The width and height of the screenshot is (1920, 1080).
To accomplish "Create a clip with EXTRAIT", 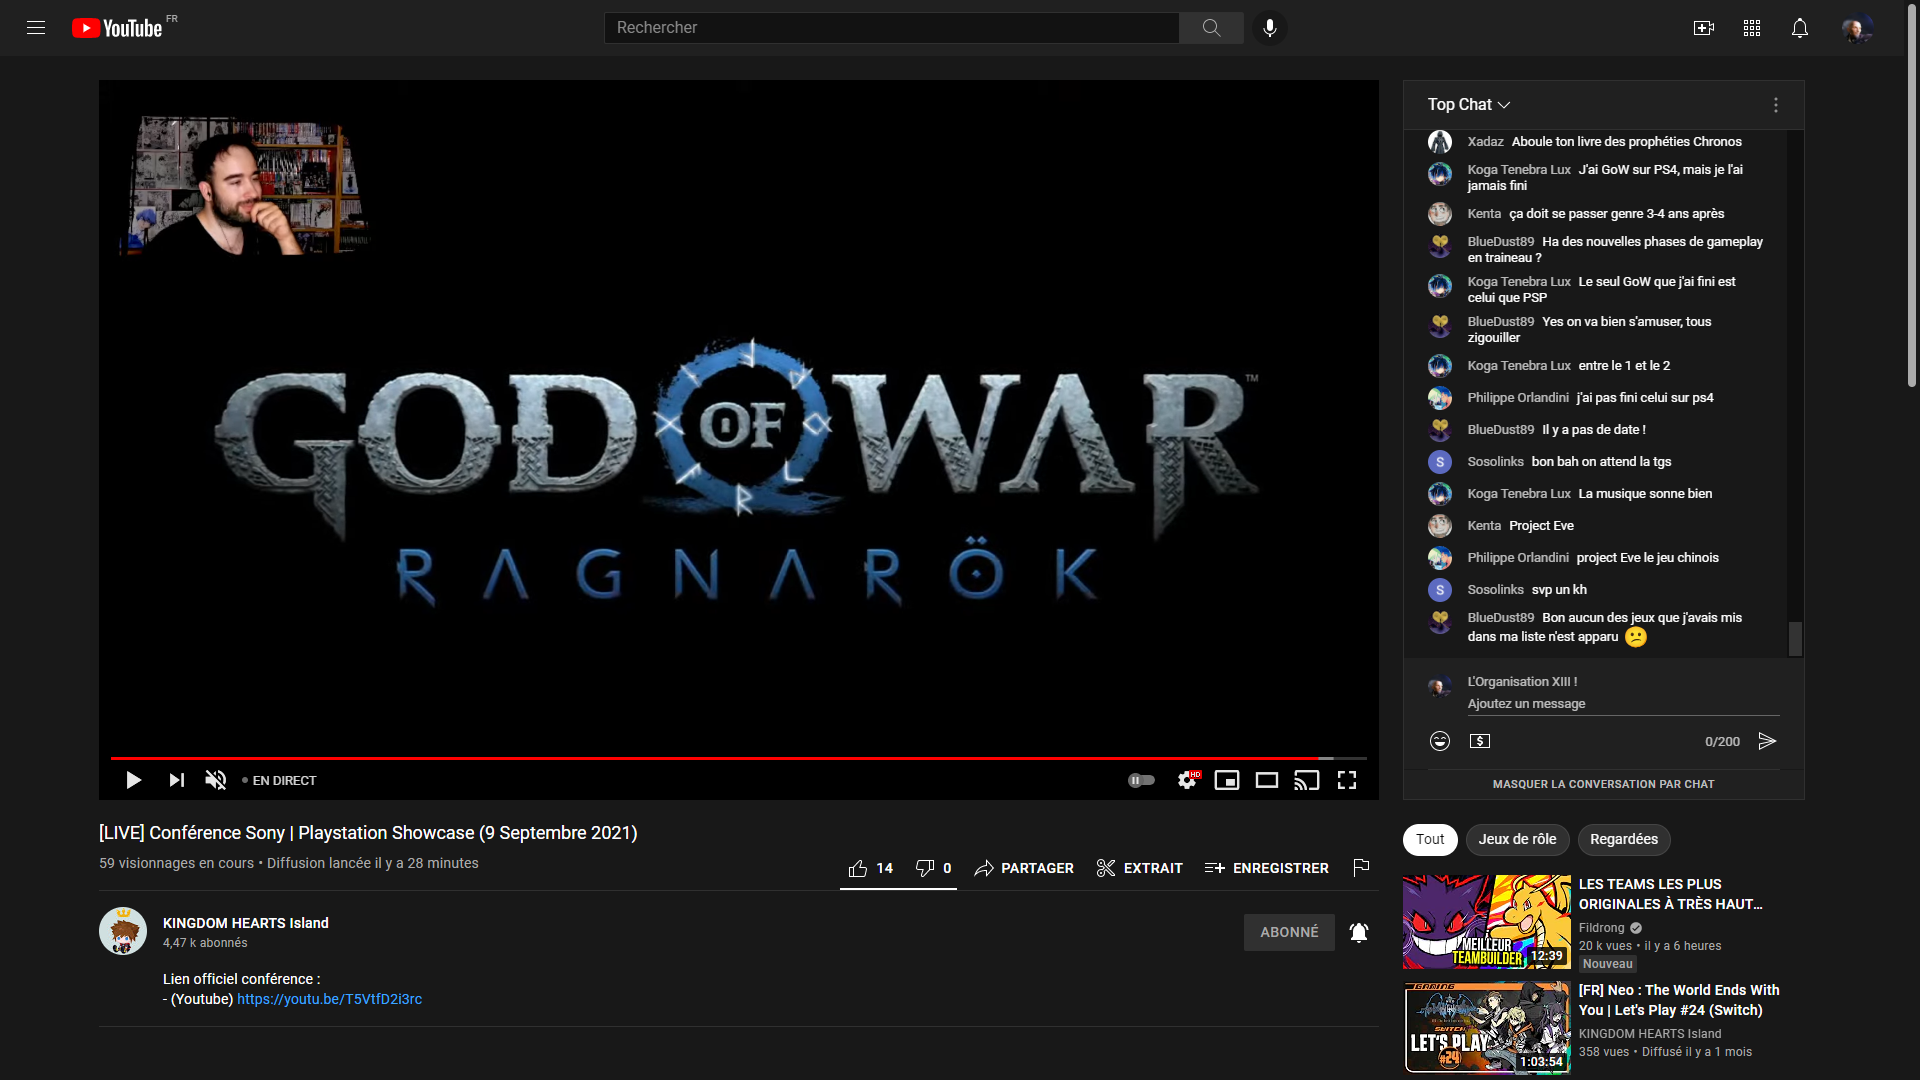I will point(1139,868).
